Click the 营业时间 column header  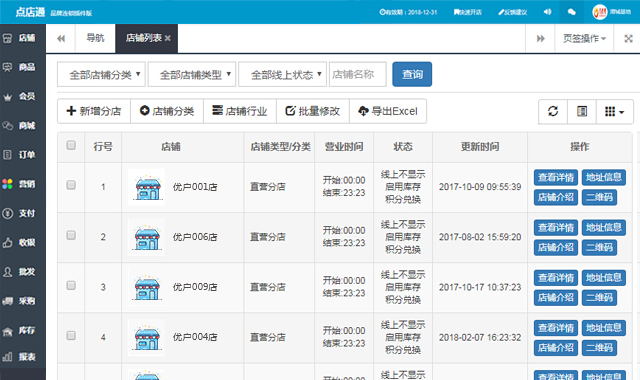point(344,147)
